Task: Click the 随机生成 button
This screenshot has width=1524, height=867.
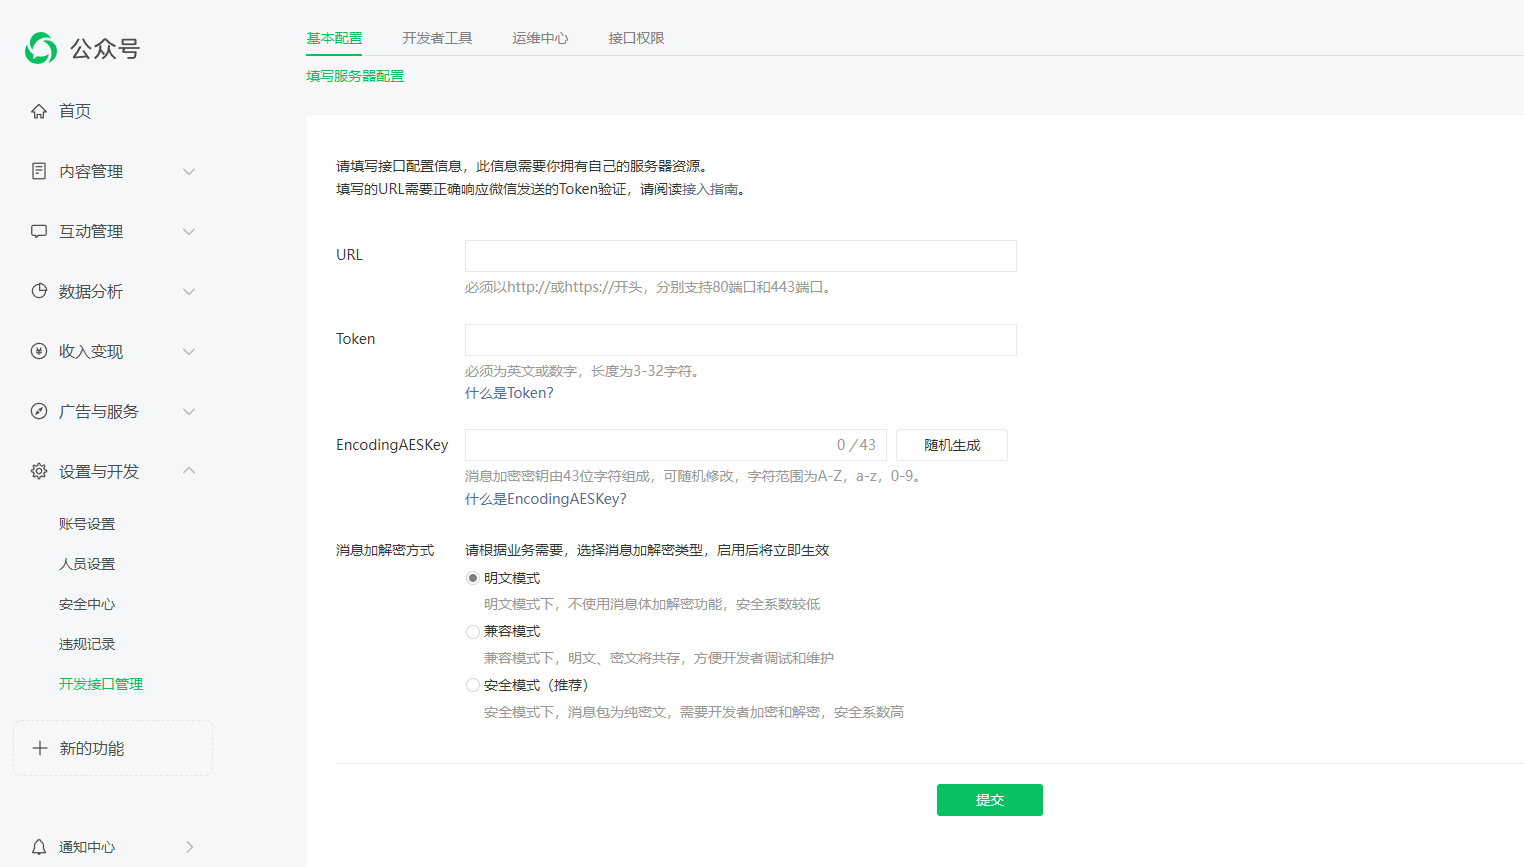Action: coord(952,445)
